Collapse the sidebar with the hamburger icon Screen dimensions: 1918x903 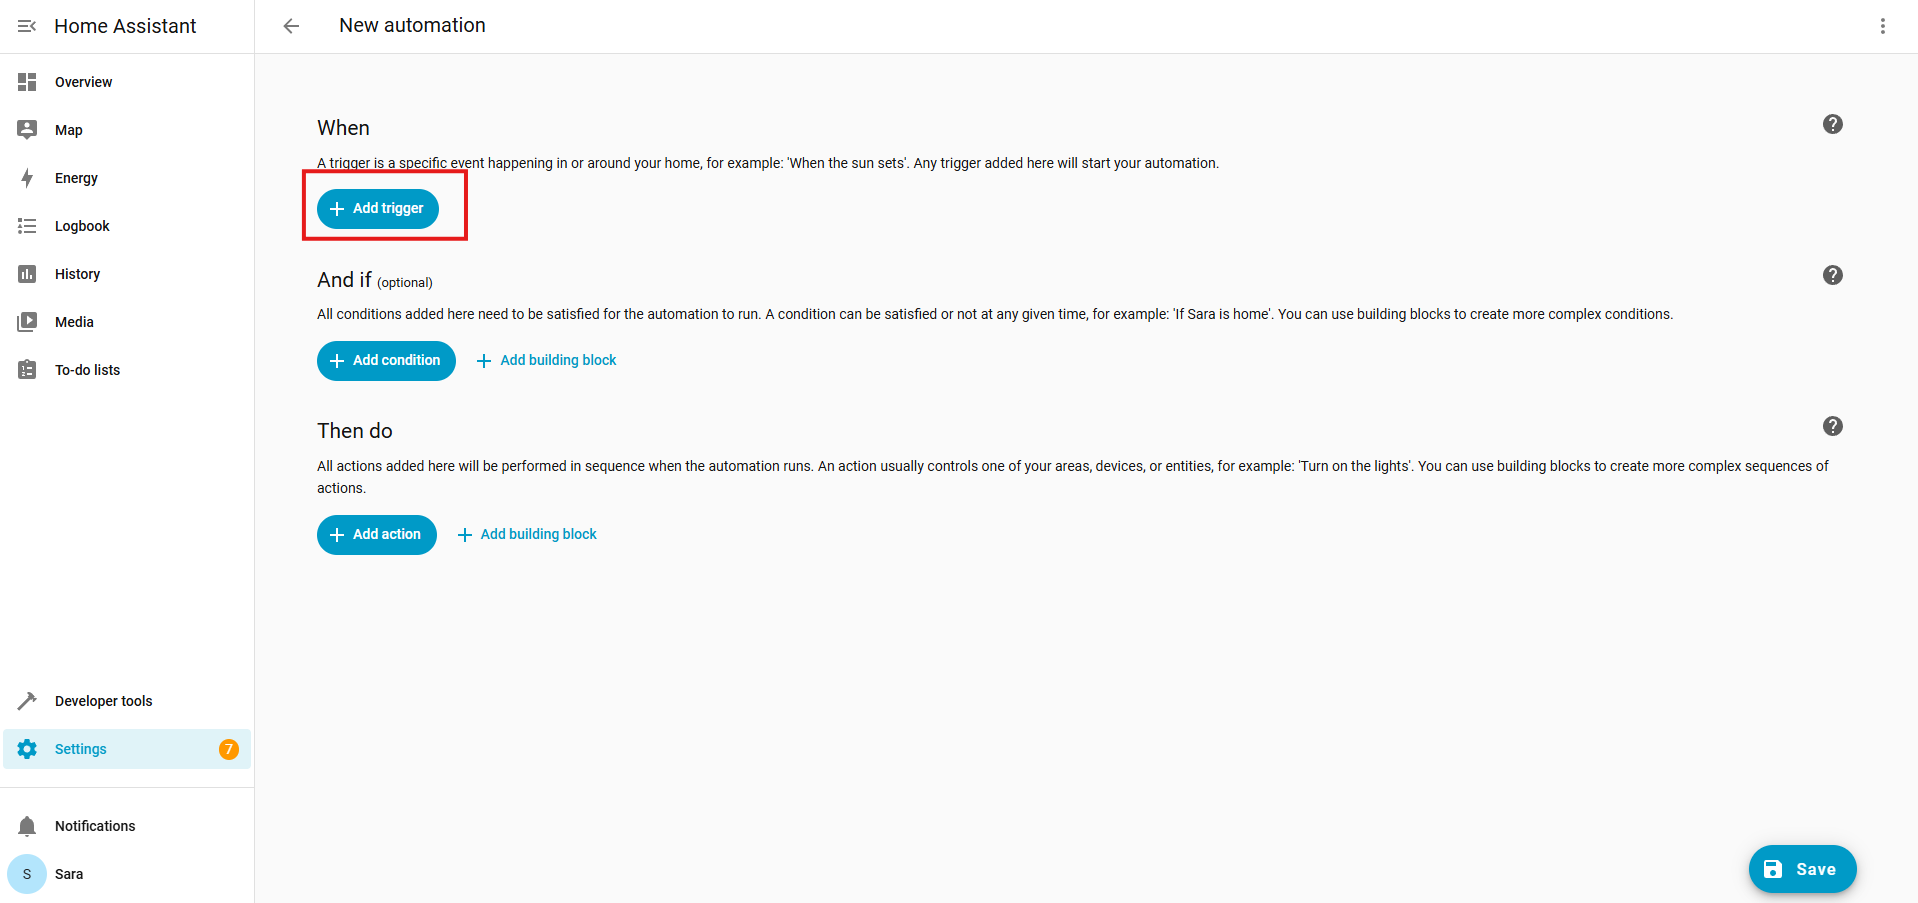[x=27, y=26]
